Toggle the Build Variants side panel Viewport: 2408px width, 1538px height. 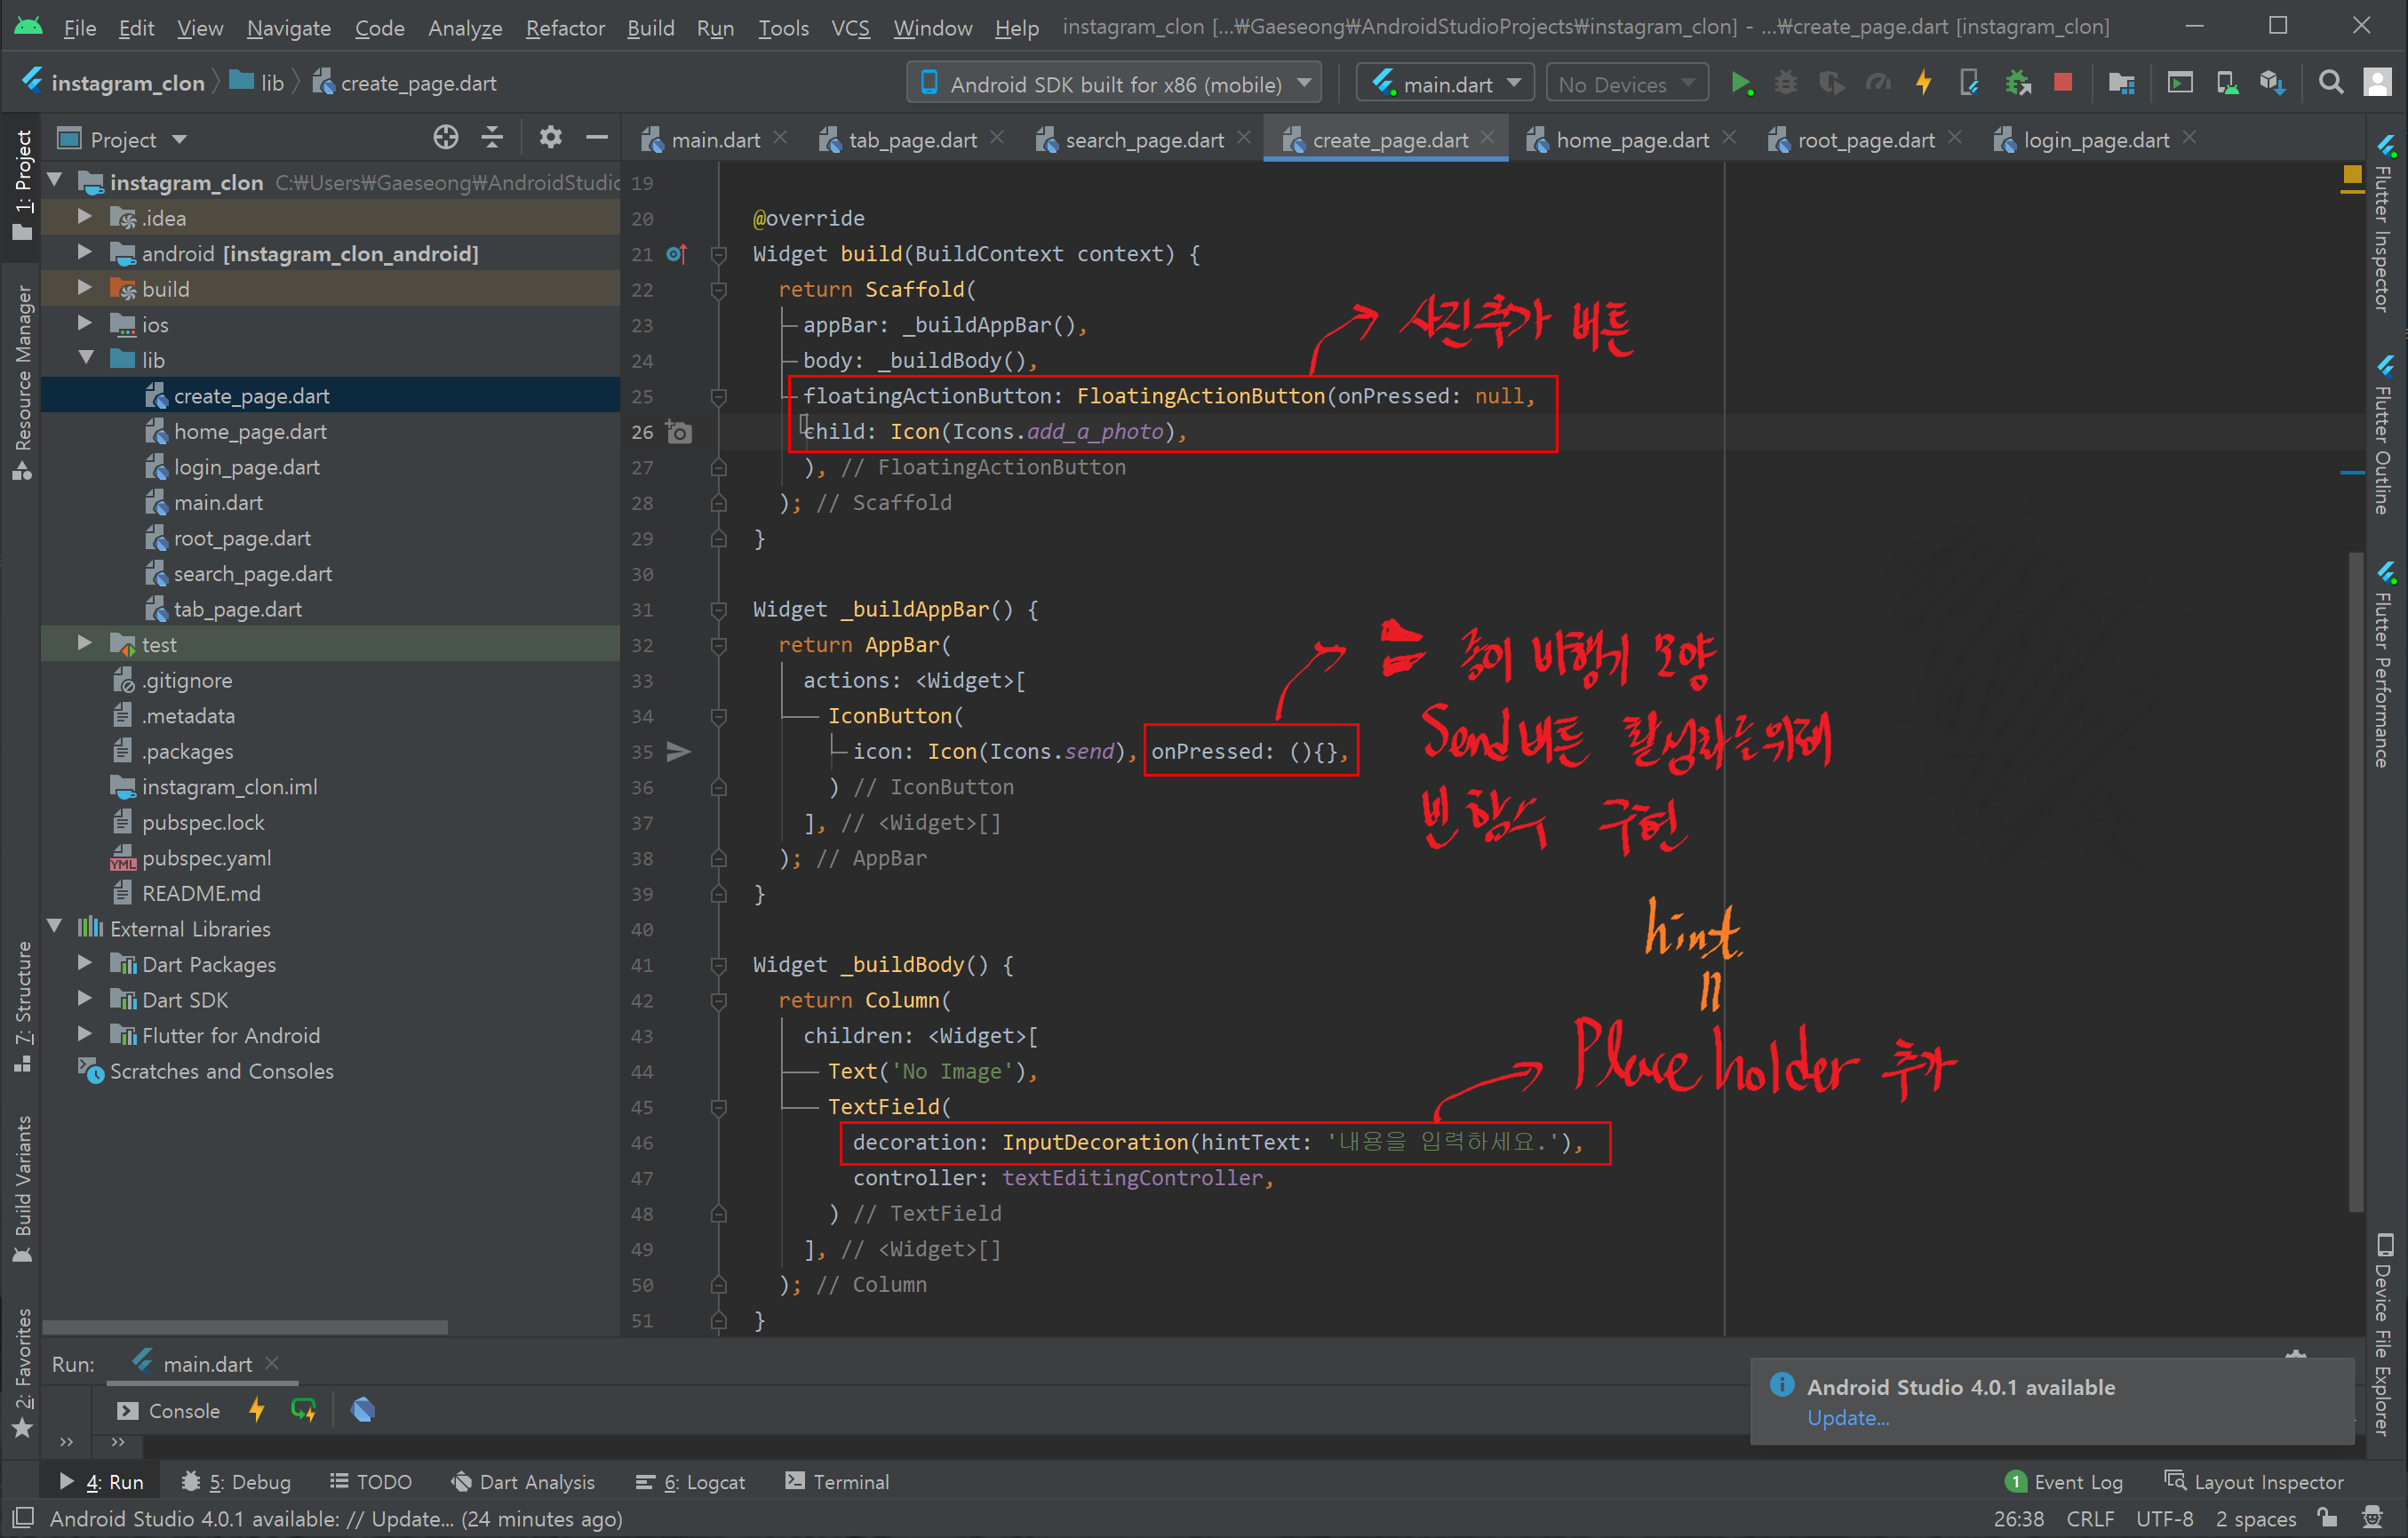(x=22, y=1188)
